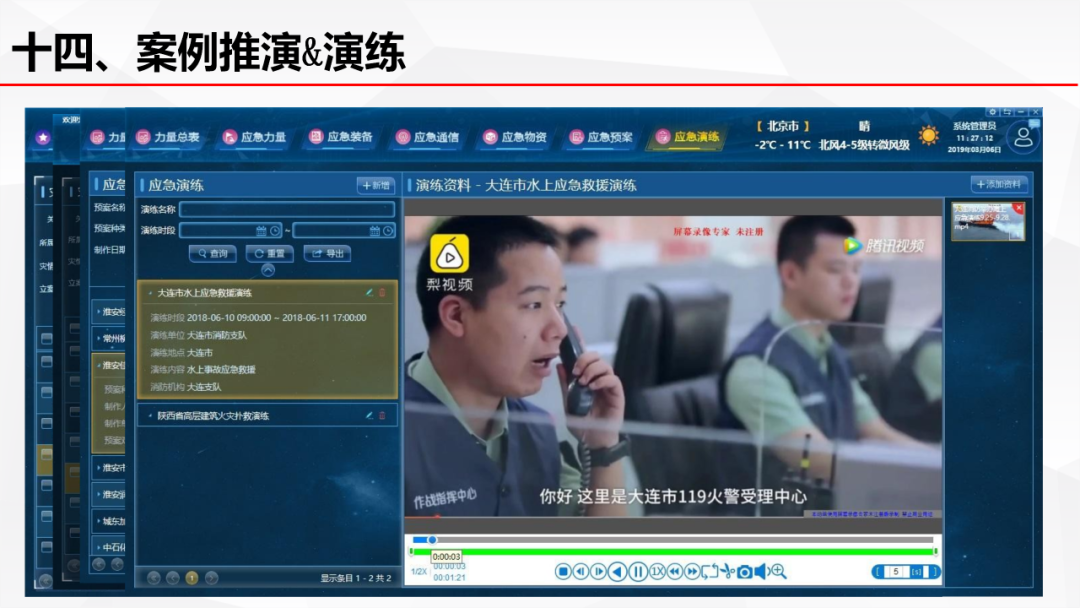Screen dimensions: 1080x608
Task: Open the mp4 video thumbnail
Action: coord(988,221)
